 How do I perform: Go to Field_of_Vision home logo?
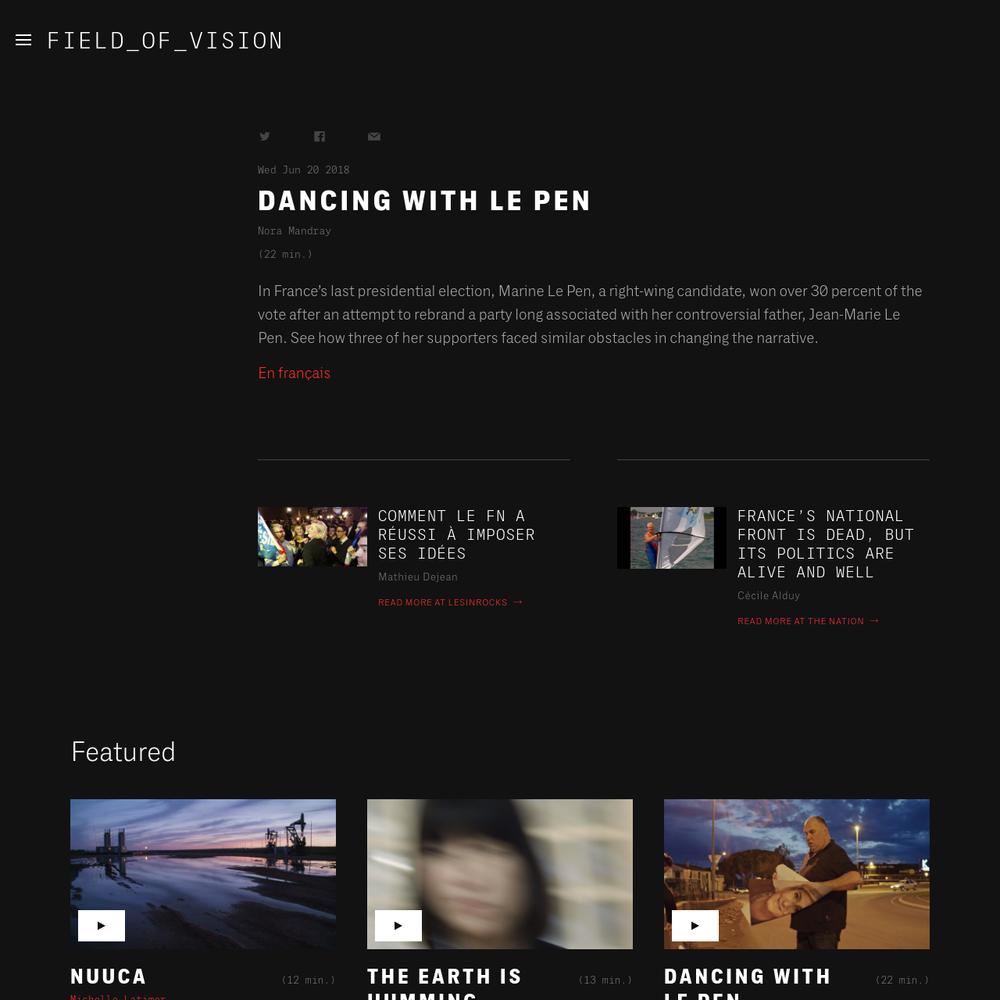(x=165, y=41)
